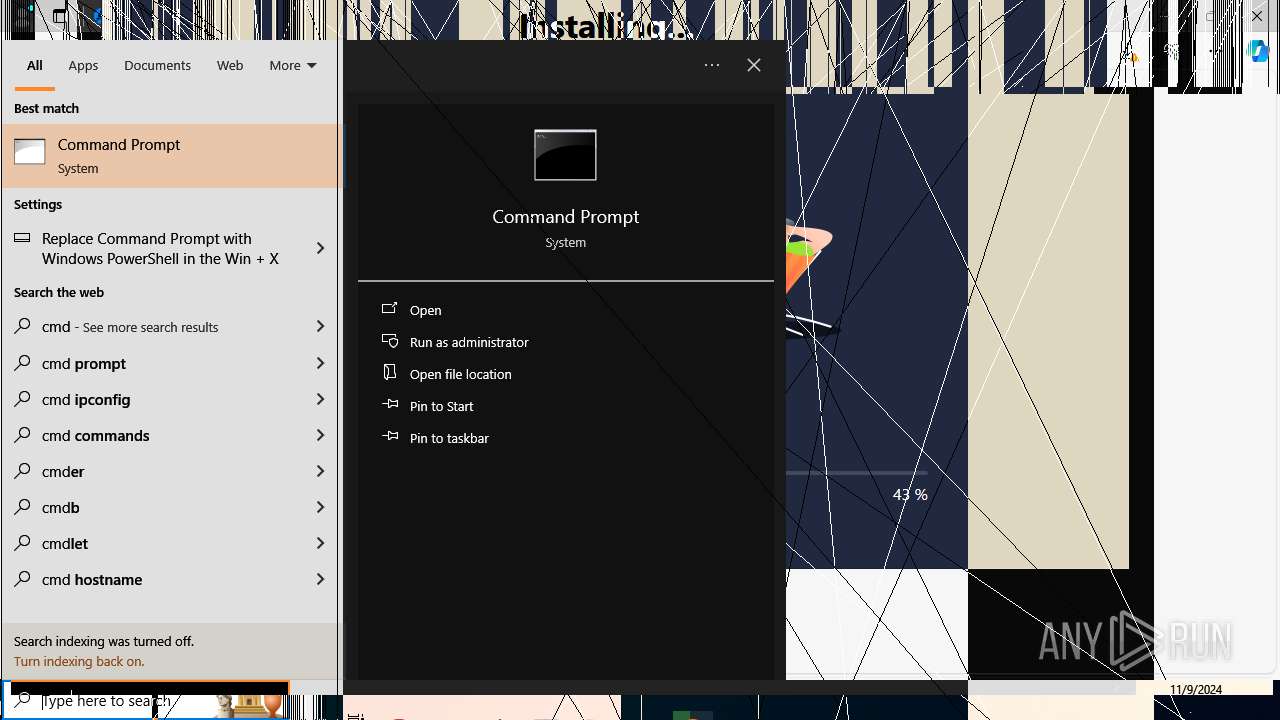Select Replace Command Prompt with PowerShell setting

160,248
